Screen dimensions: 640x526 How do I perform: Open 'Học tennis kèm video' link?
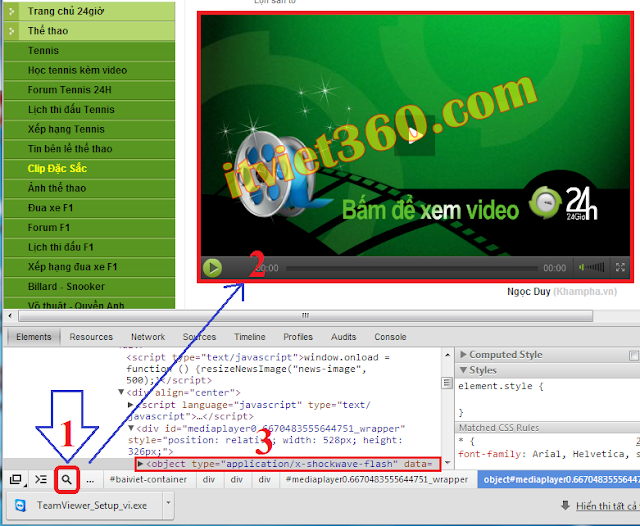click(89, 70)
